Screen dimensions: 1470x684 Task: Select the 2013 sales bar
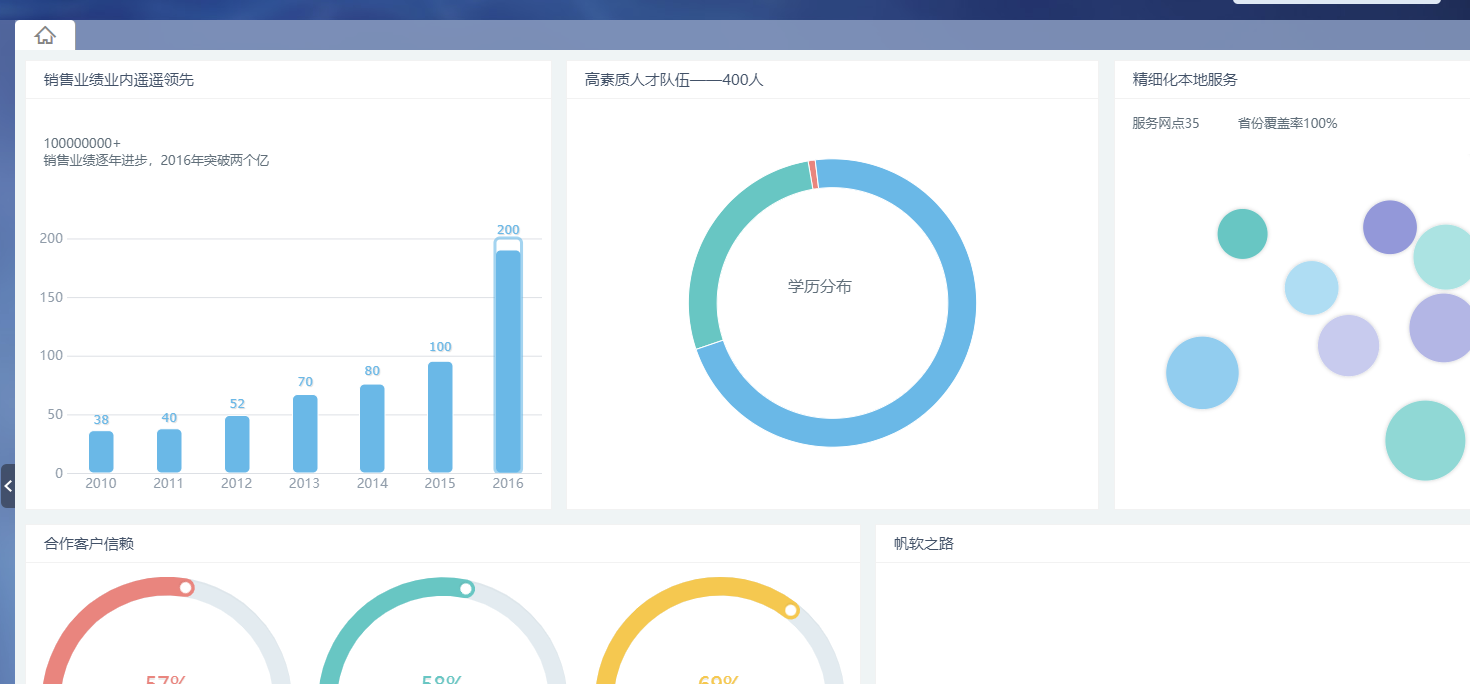[x=305, y=434]
